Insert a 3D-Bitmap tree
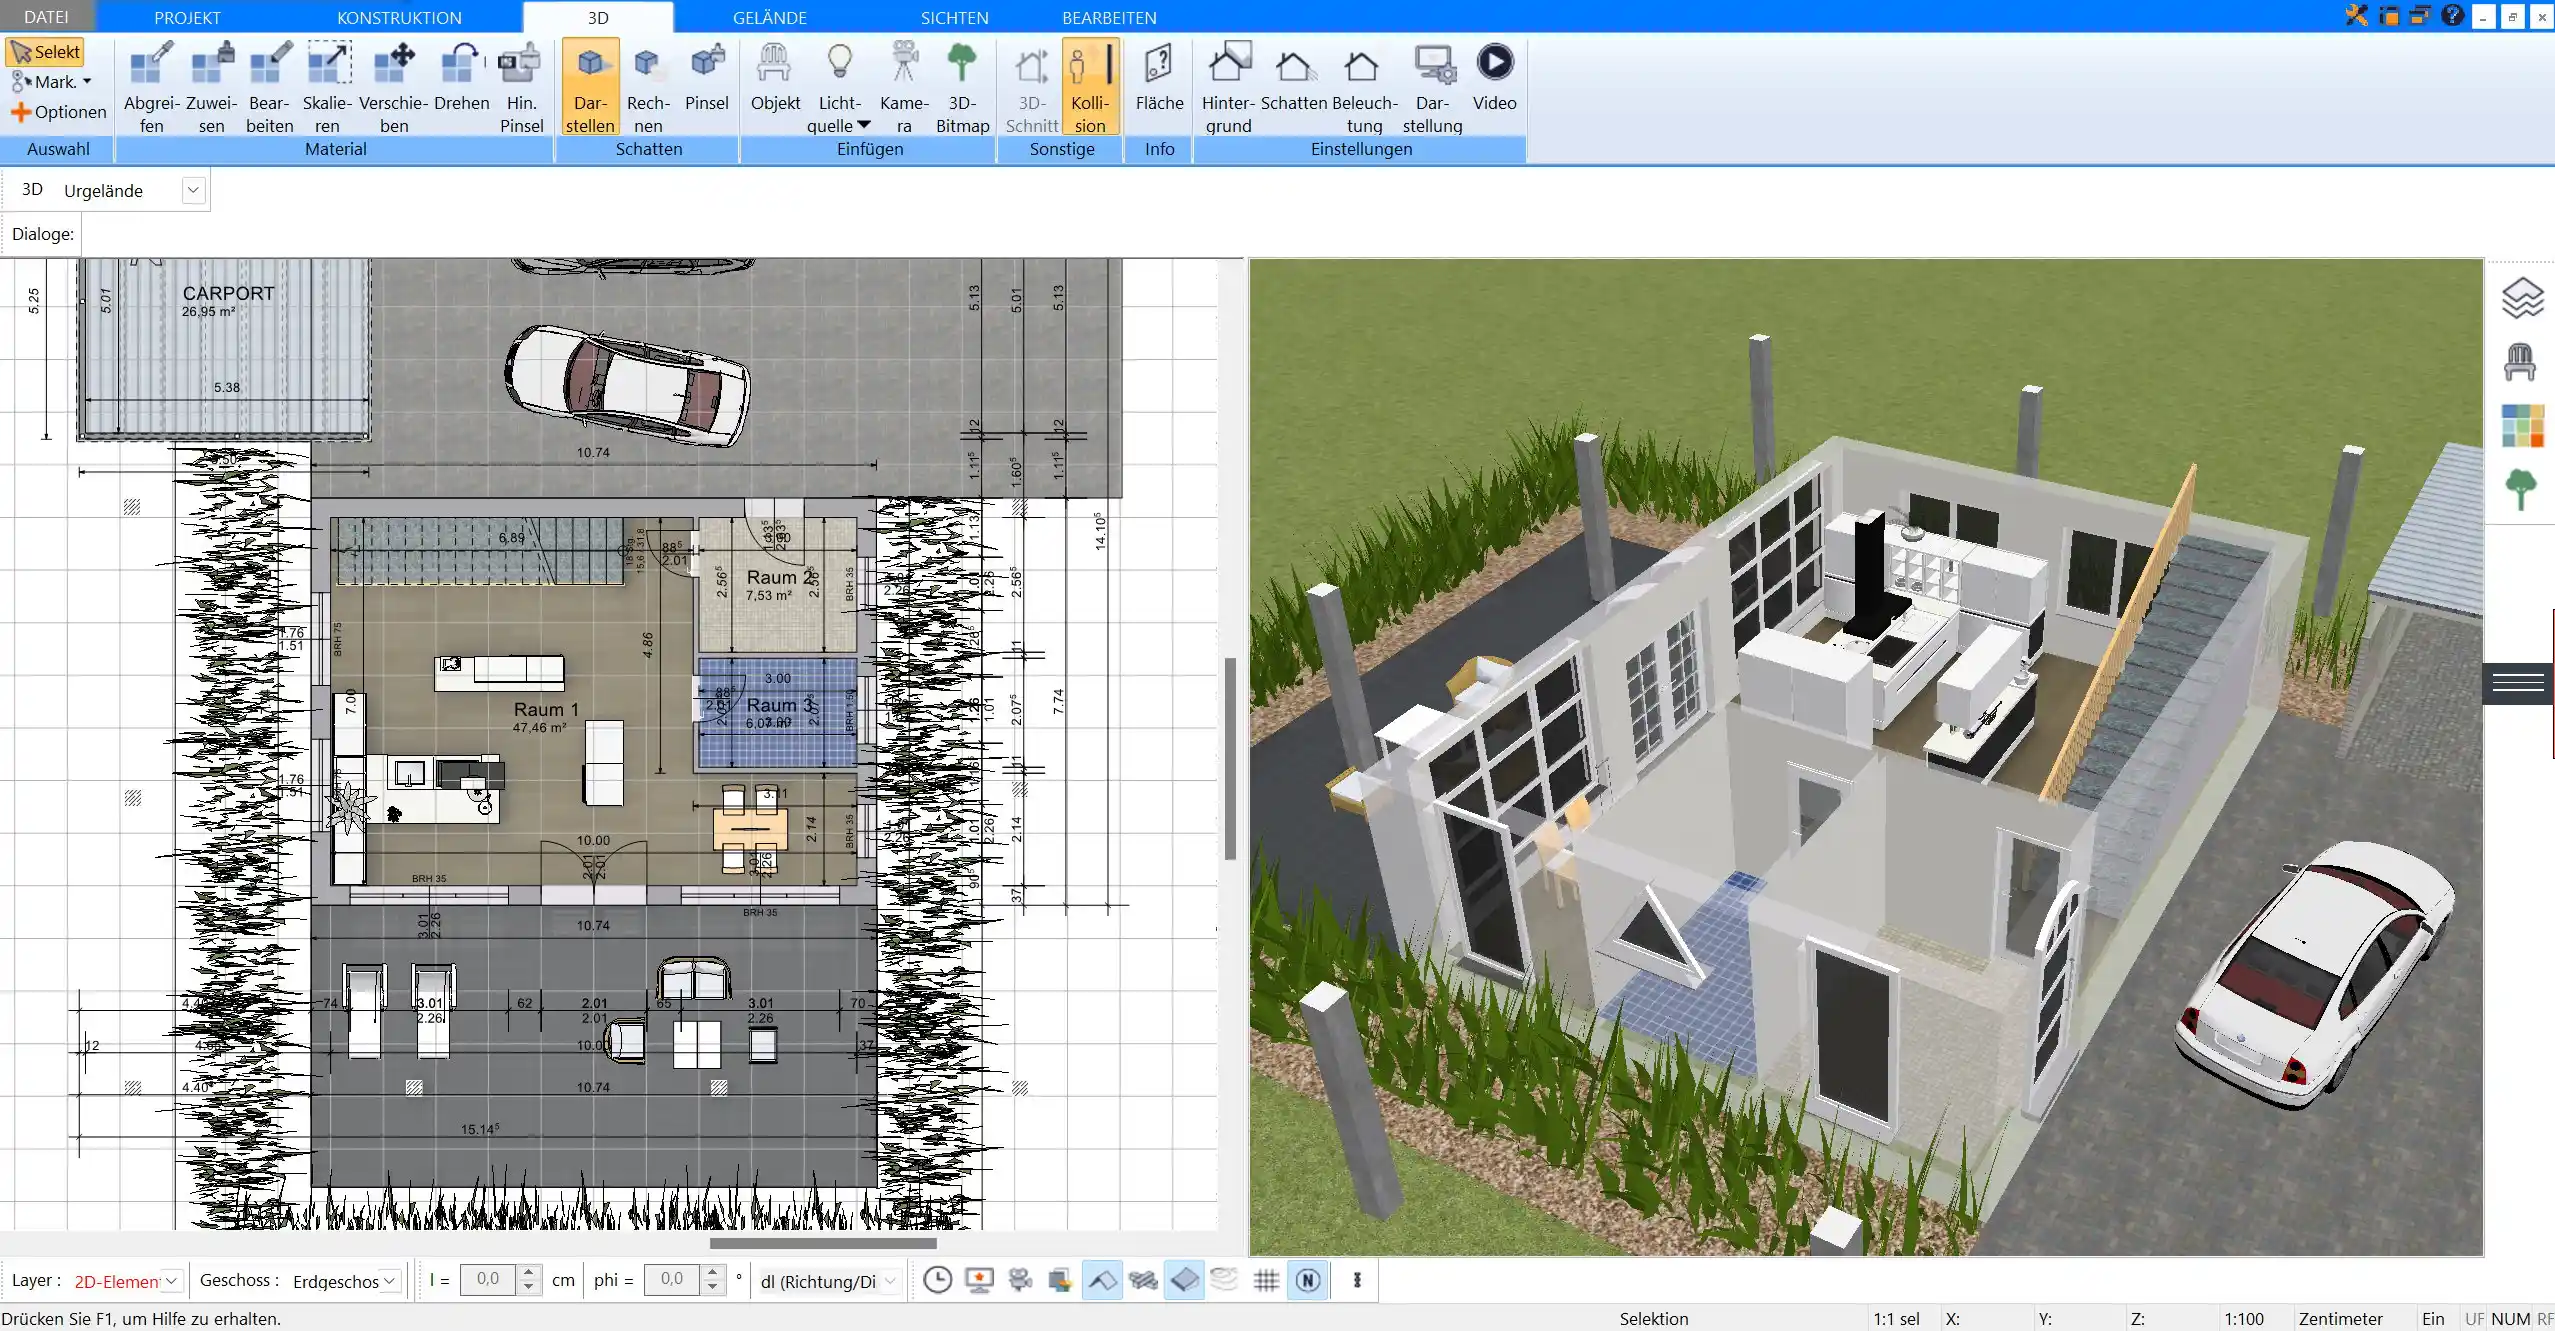 [962, 87]
